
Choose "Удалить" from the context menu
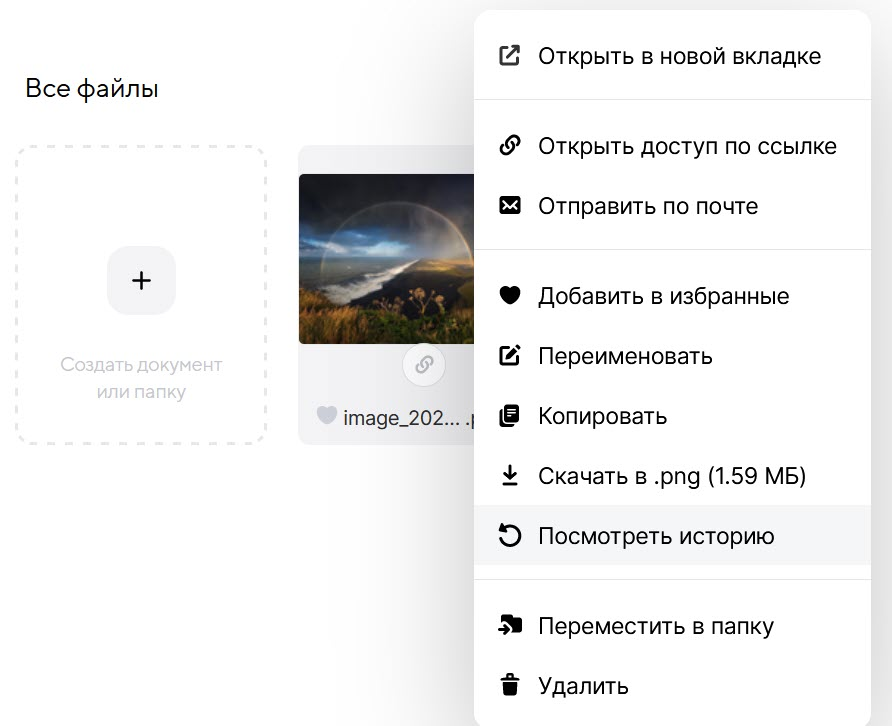point(584,686)
